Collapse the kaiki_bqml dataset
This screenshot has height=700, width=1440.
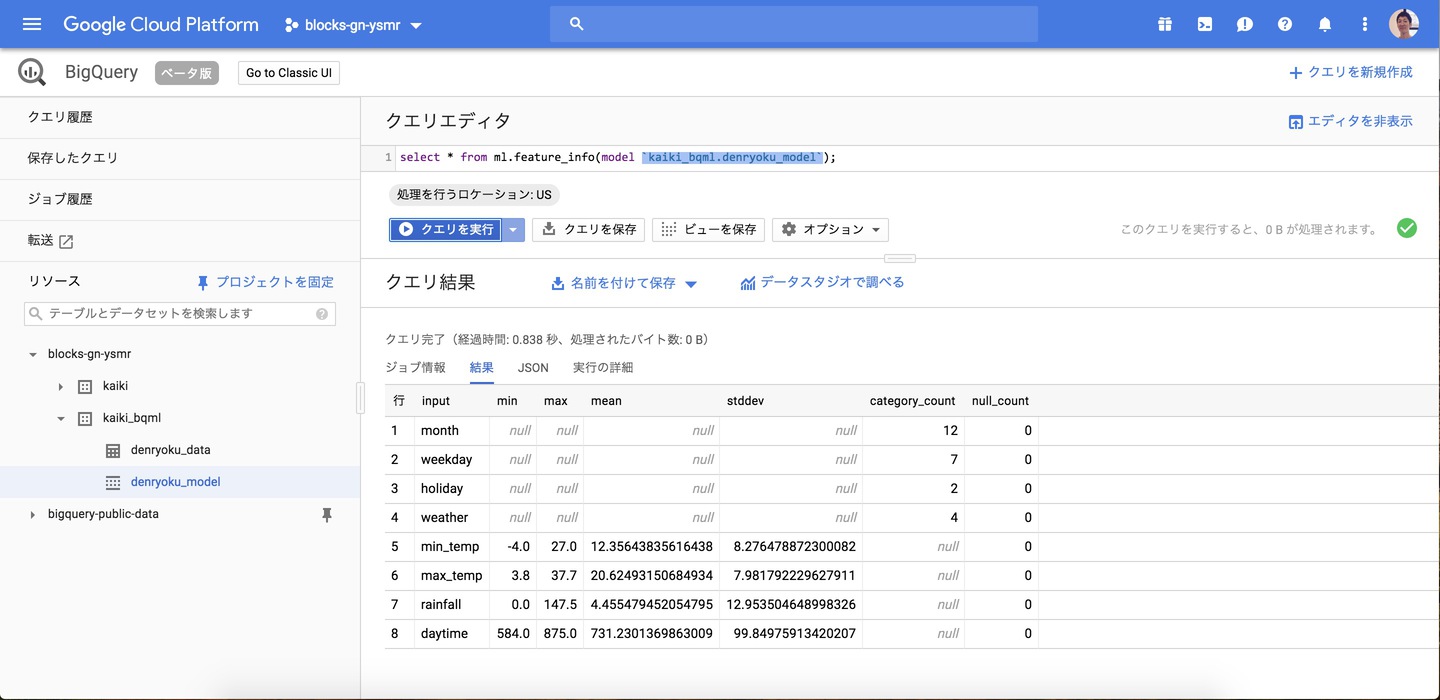tap(61, 418)
